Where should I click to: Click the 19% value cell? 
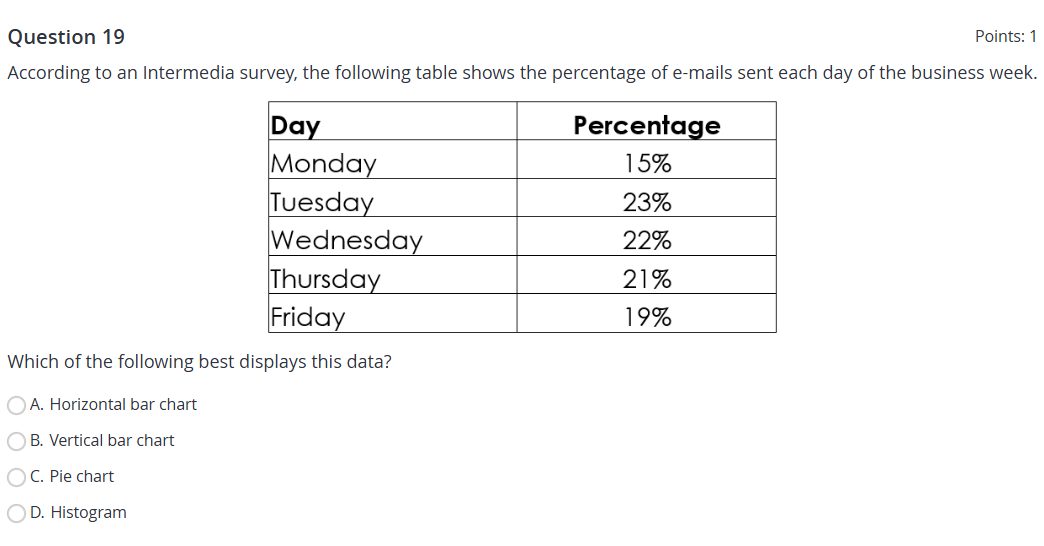(646, 317)
